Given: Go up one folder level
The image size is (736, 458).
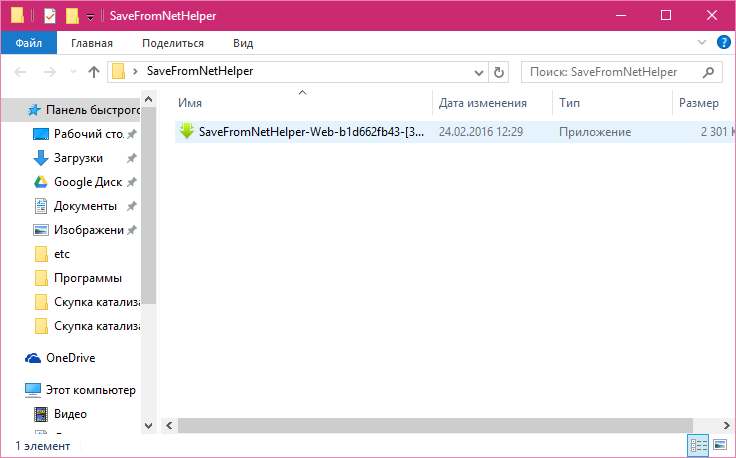Looking at the screenshot, I should click(94, 72).
